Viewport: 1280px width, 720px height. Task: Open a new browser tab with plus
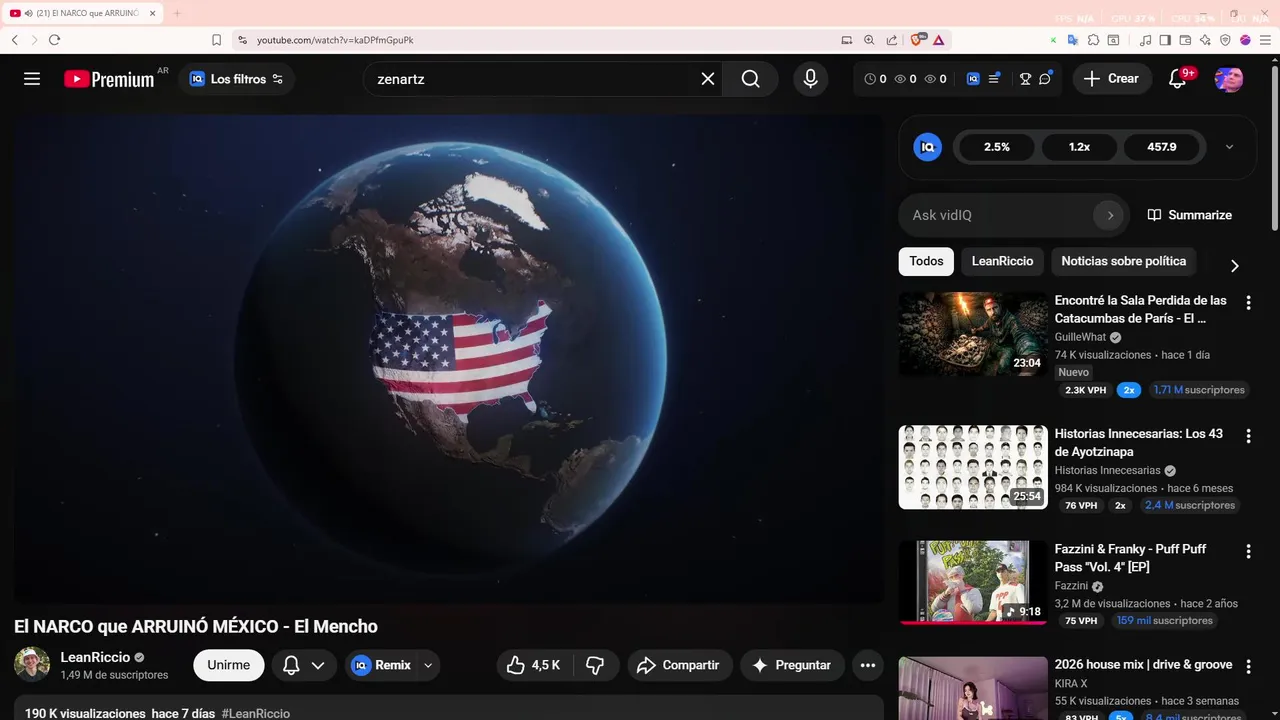coord(177,13)
